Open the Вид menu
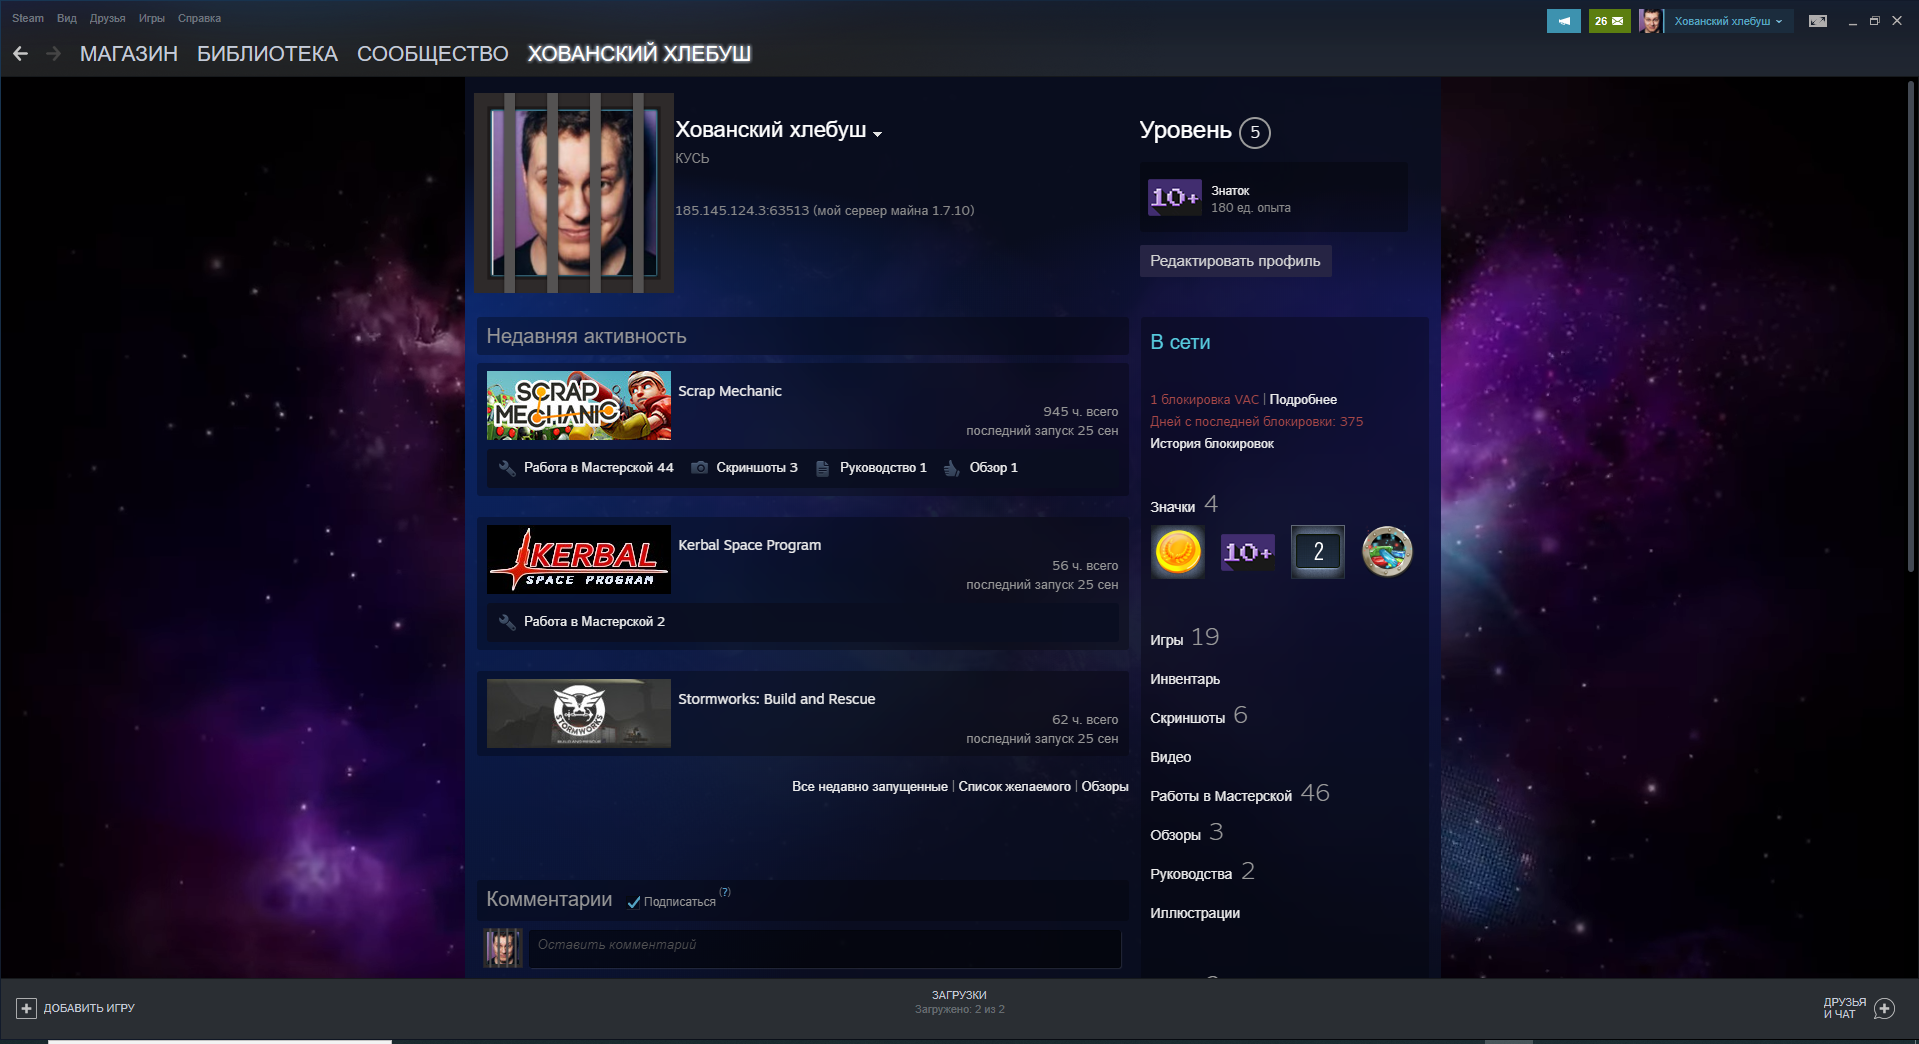 67,18
